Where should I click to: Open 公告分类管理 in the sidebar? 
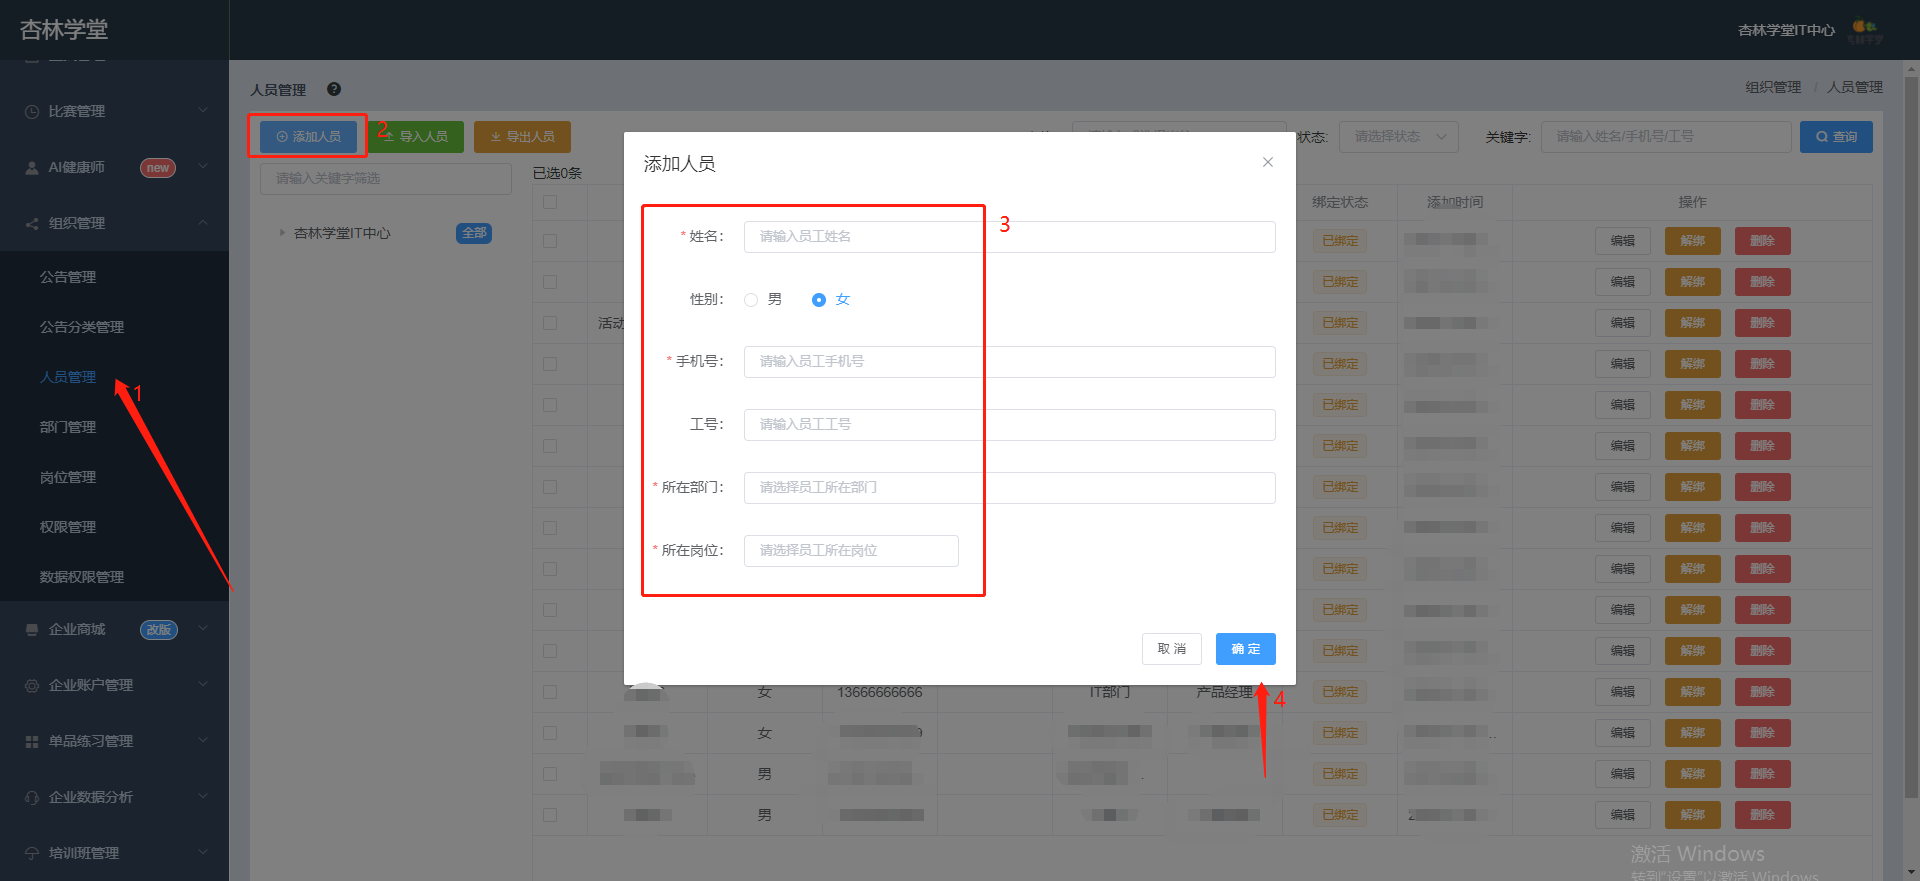pyautogui.click(x=82, y=327)
